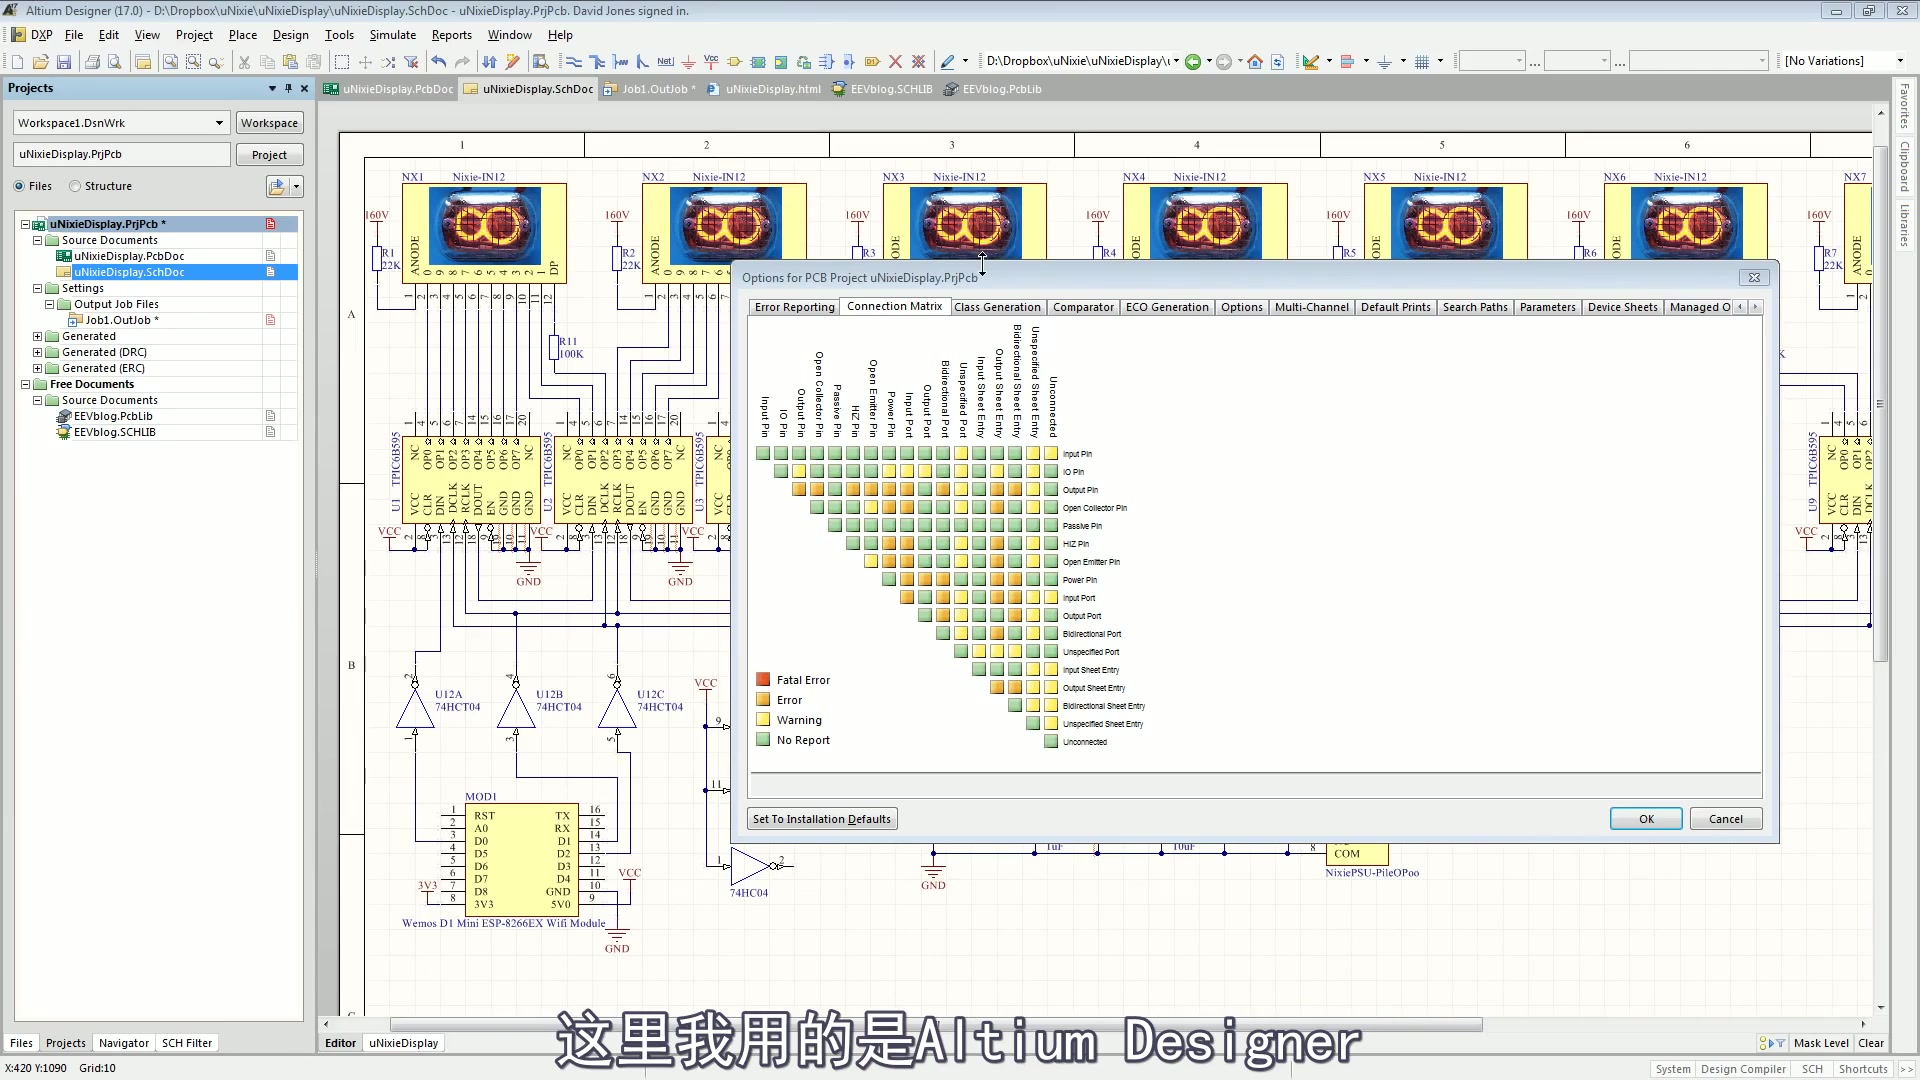Open the Error Reporting tab
Image resolution: width=1920 pixels, height=1080 pixels.
794,307
